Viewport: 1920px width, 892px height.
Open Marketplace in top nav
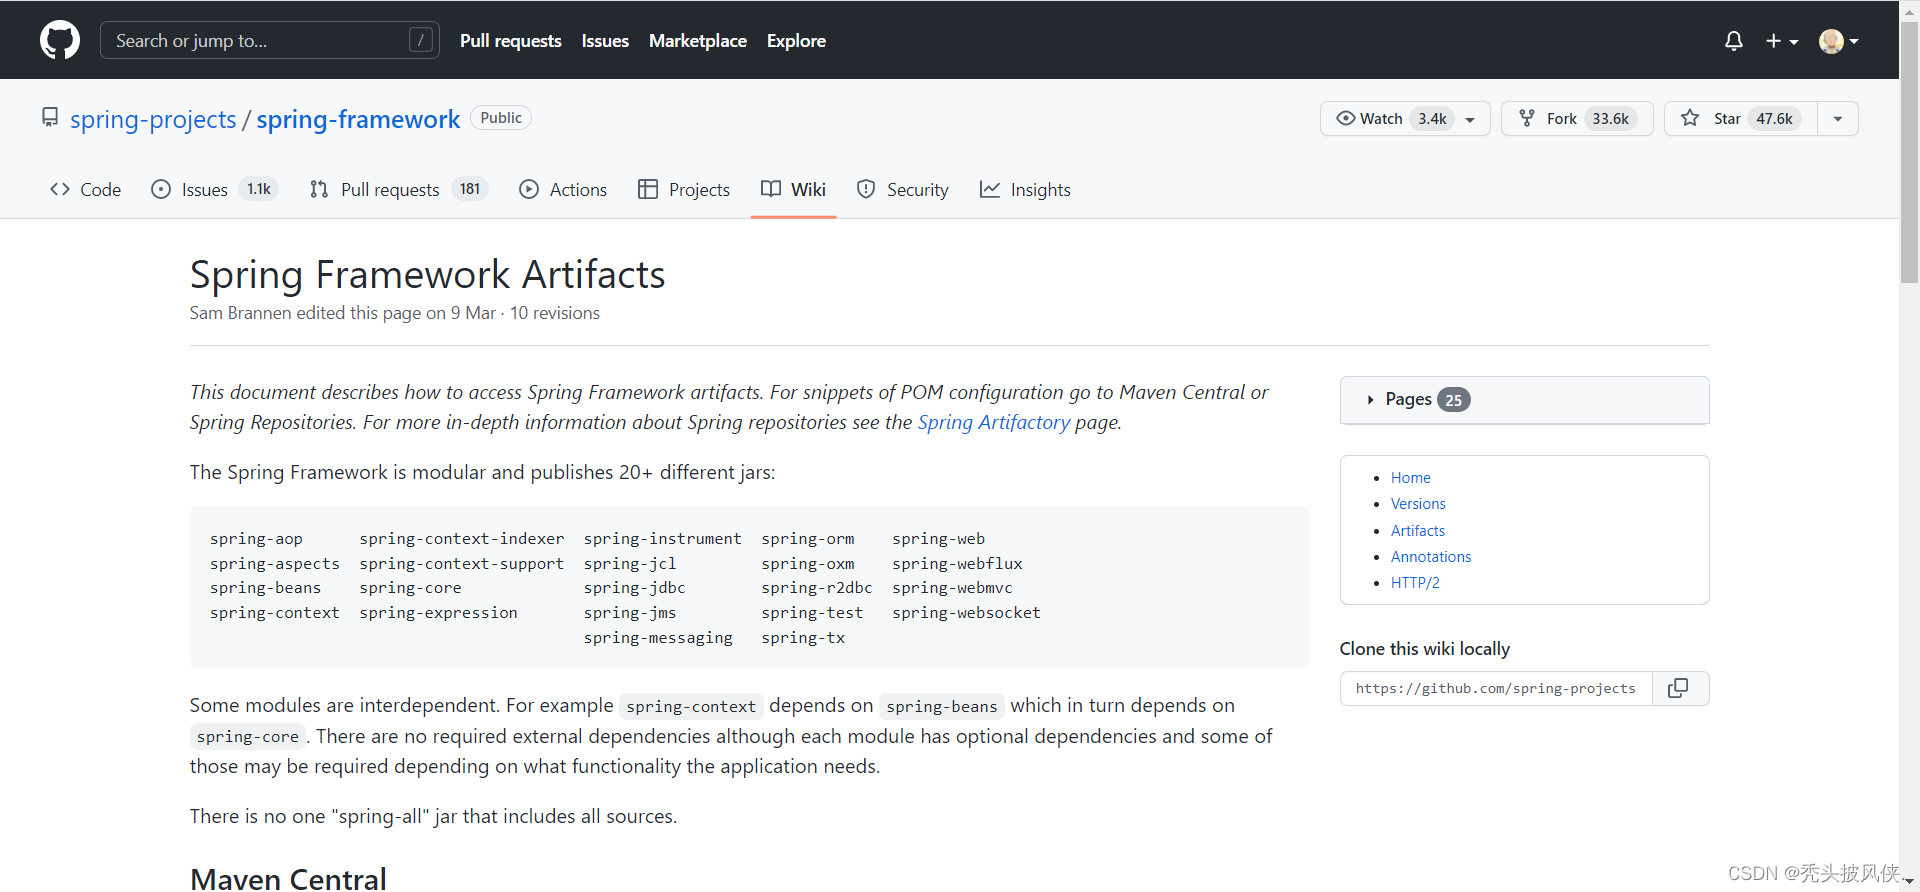(698, 41)
